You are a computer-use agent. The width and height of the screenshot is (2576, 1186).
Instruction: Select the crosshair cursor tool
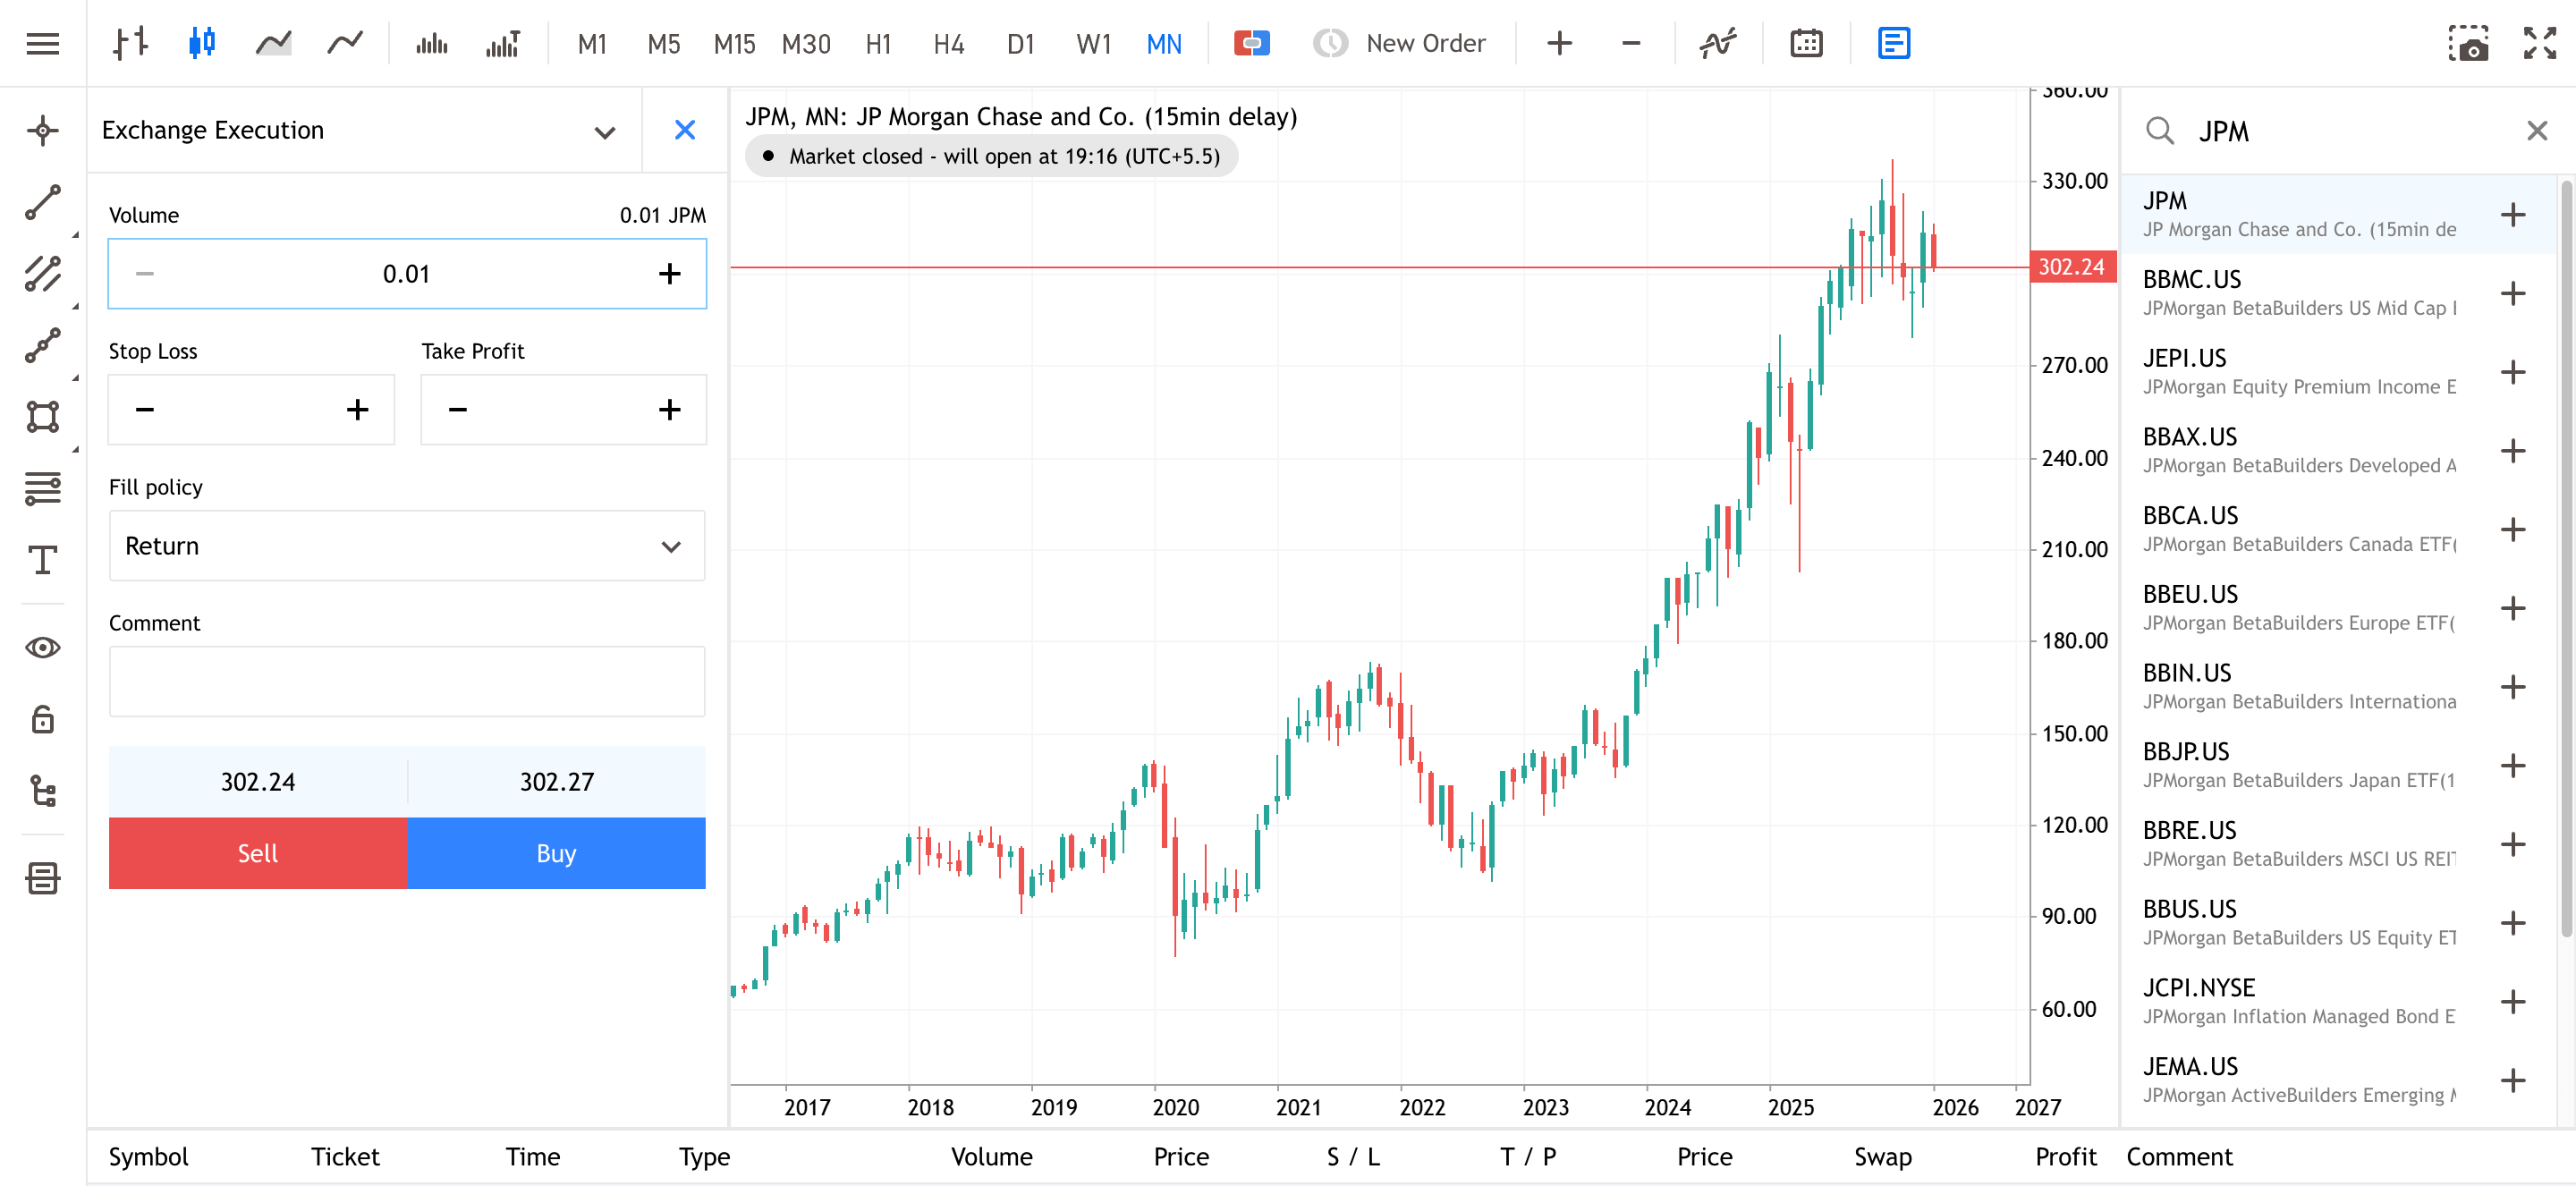43,130
